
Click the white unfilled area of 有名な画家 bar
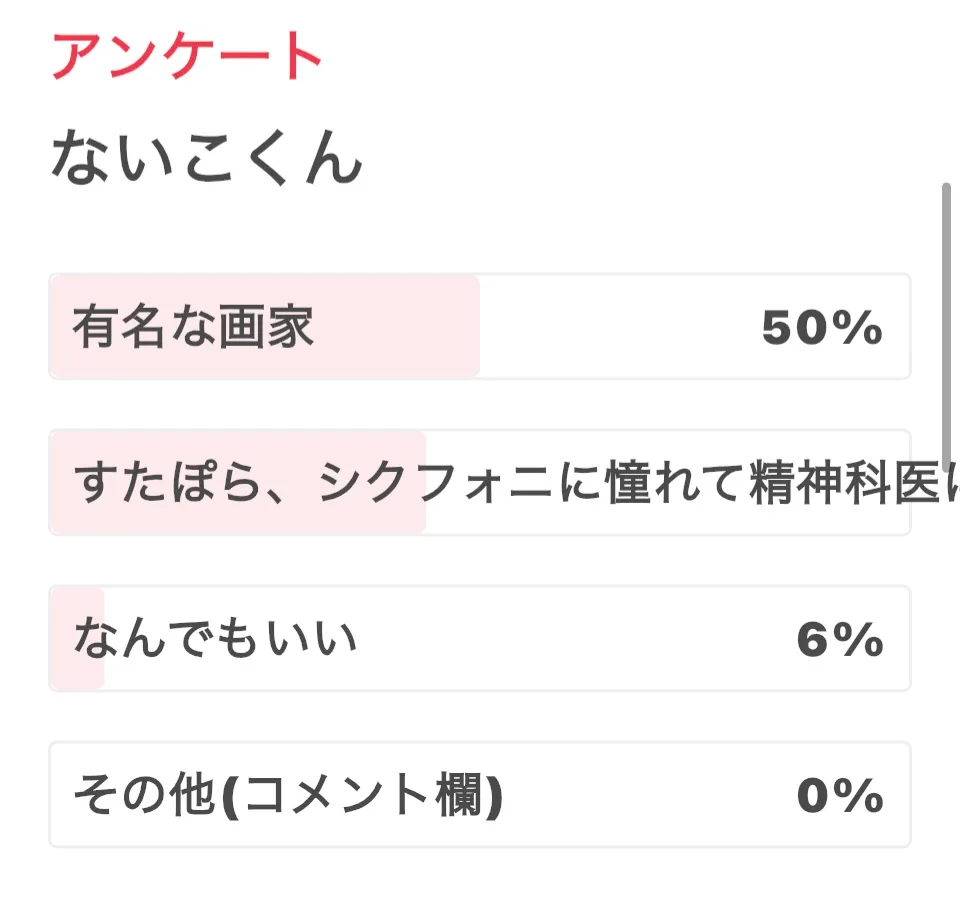(x=620, y=327)
